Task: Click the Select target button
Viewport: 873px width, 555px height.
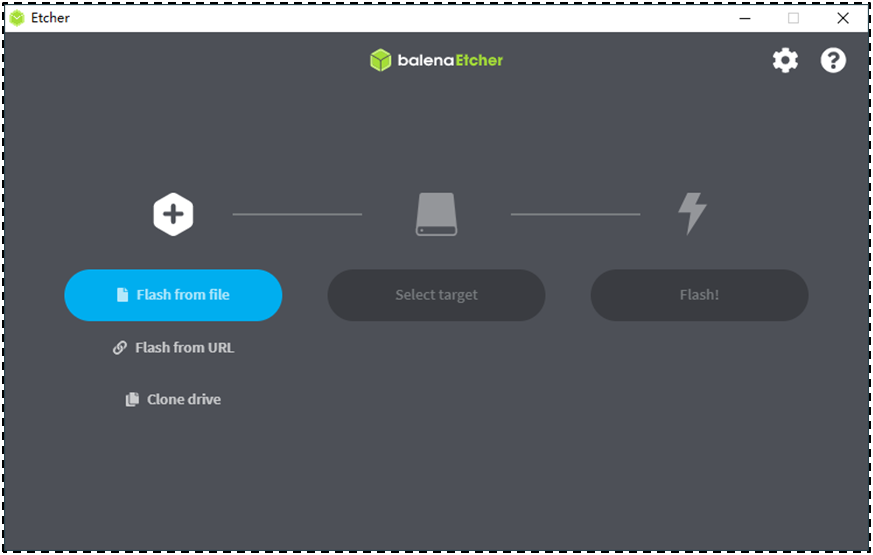Action: [436, 295]
